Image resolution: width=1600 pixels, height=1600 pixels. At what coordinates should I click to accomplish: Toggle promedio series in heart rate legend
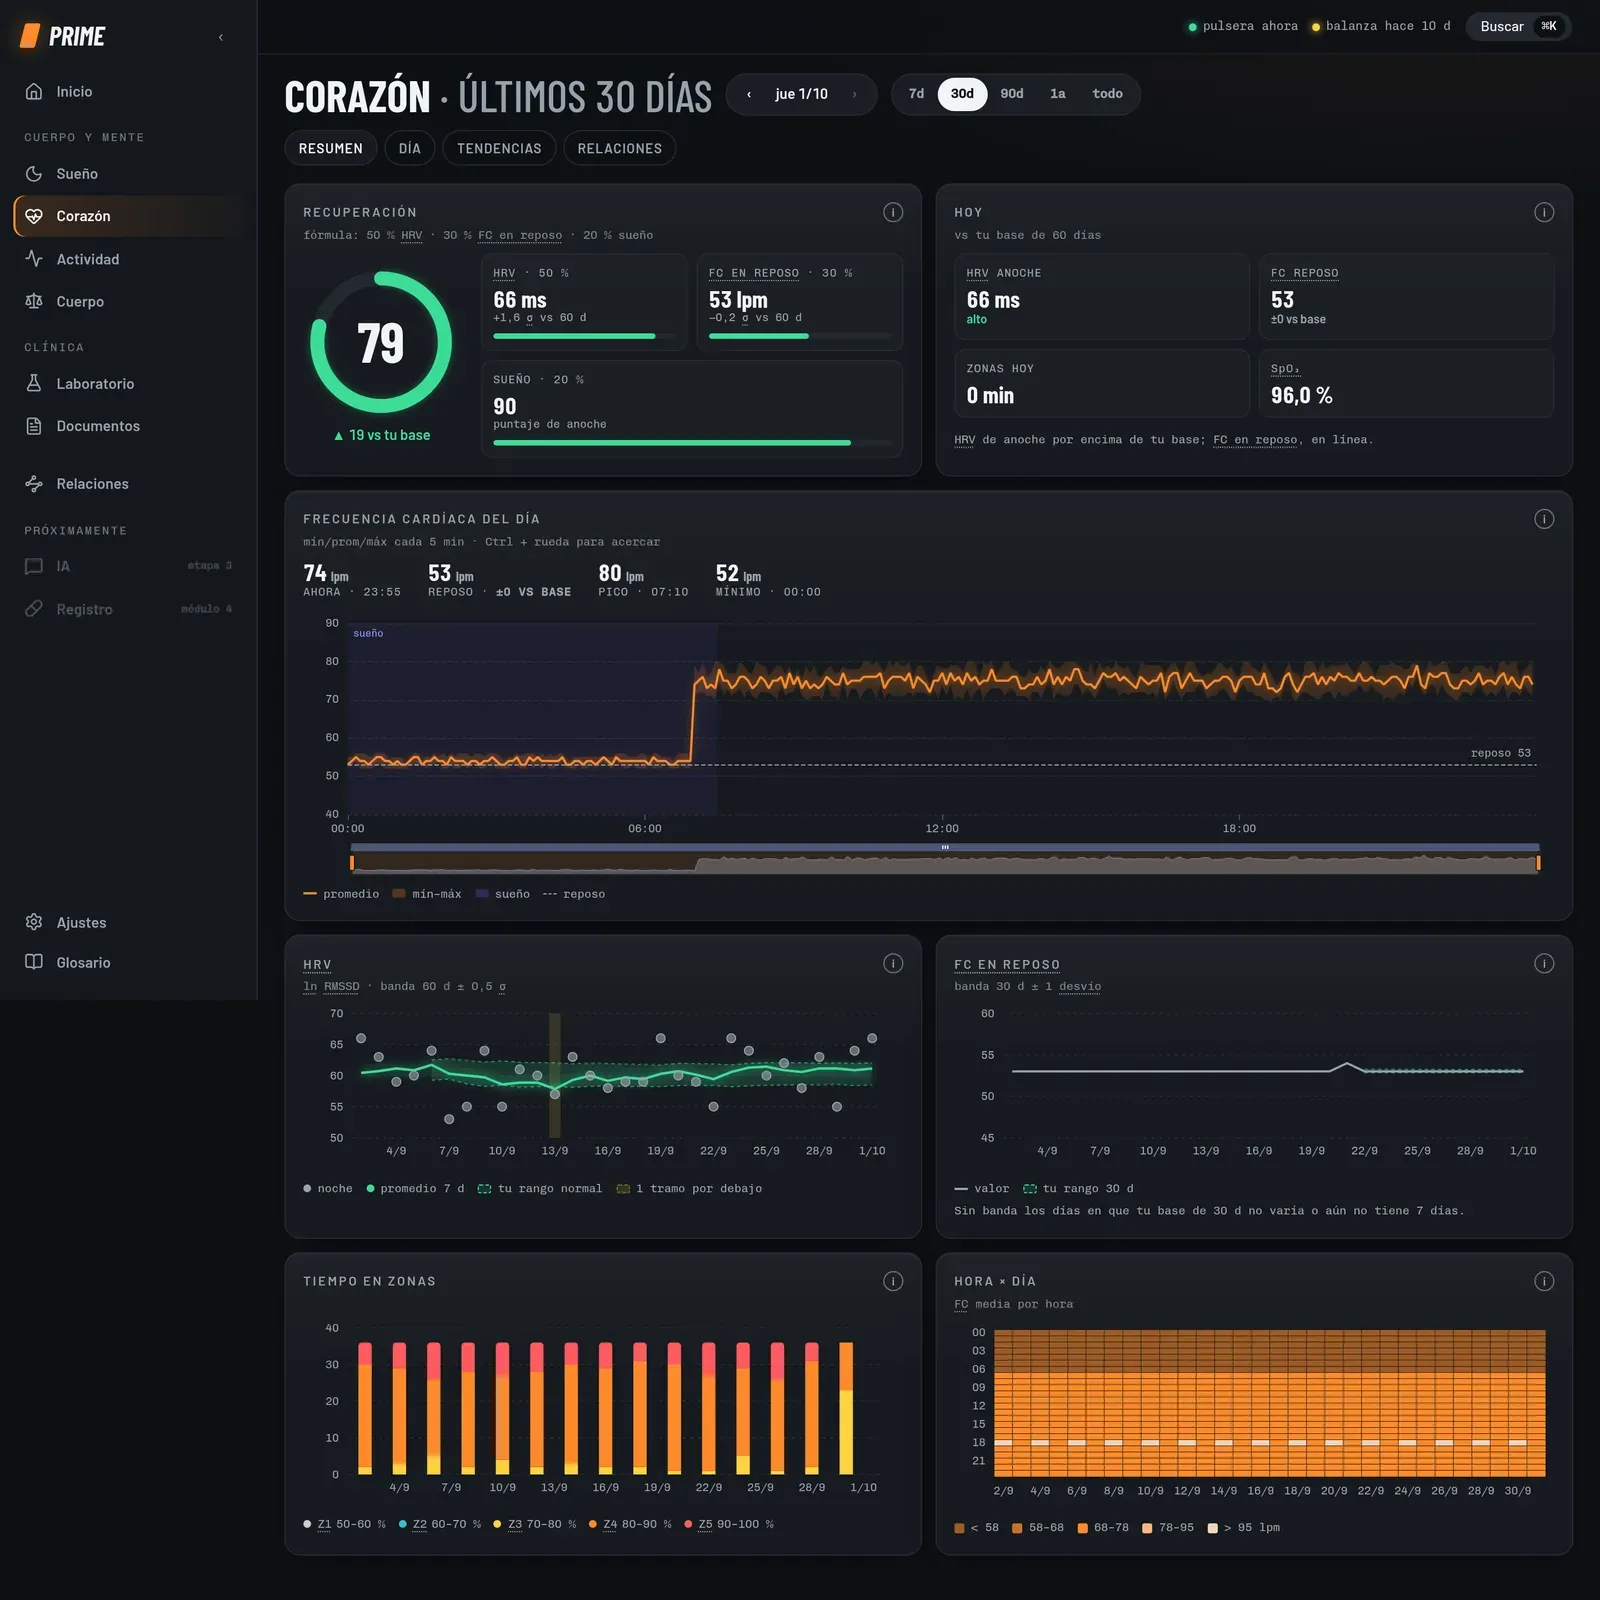341,894
